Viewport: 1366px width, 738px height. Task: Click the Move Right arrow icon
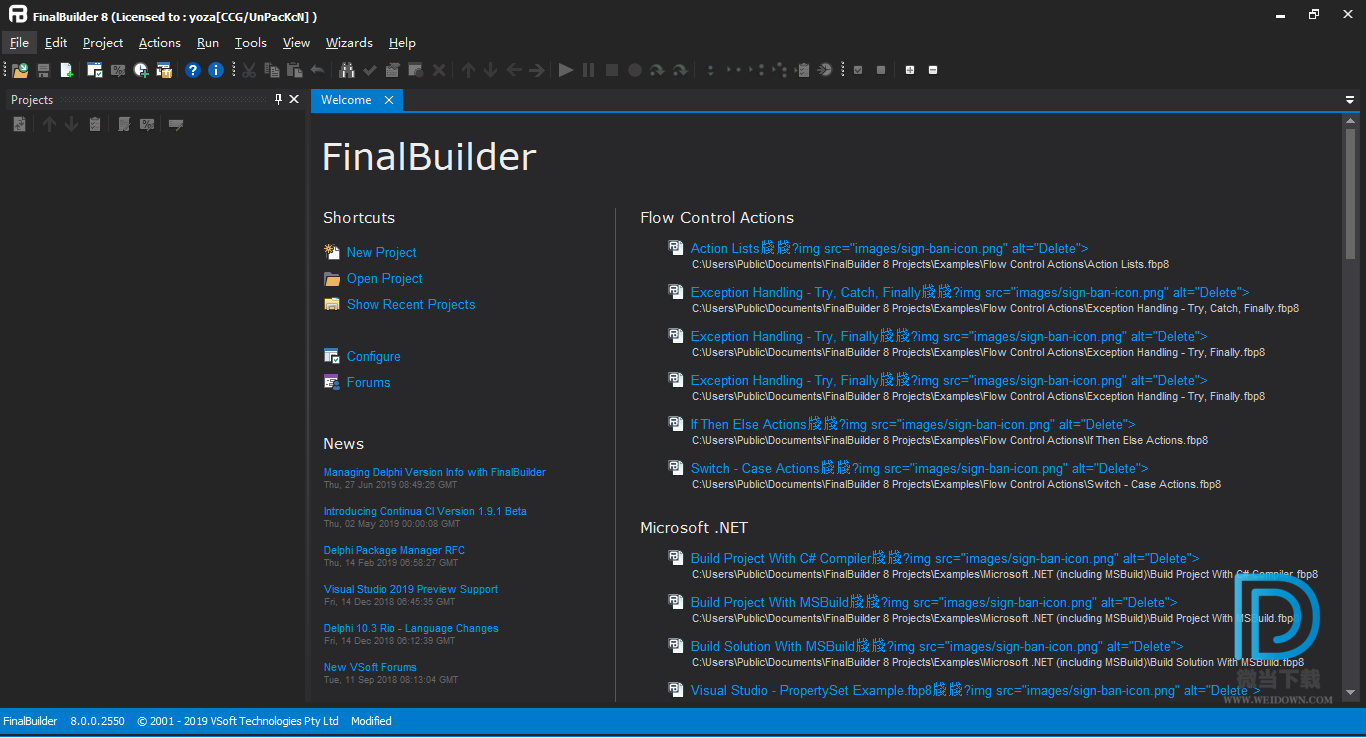[x=537, y=70]
